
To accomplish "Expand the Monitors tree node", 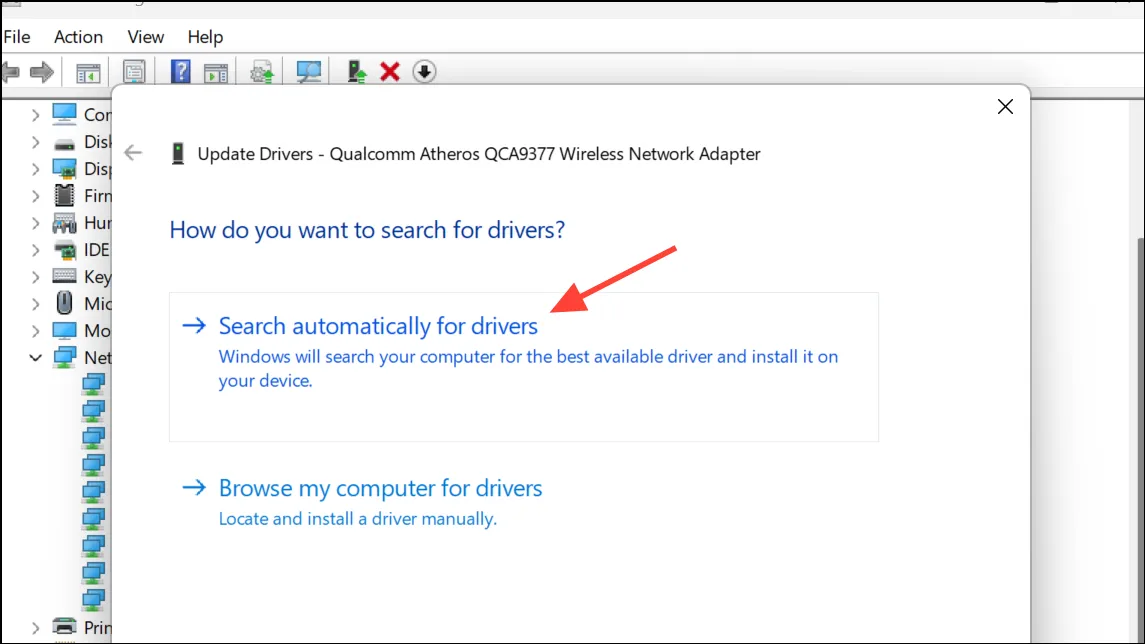I will pyautogui.click(x=35, y=331).
